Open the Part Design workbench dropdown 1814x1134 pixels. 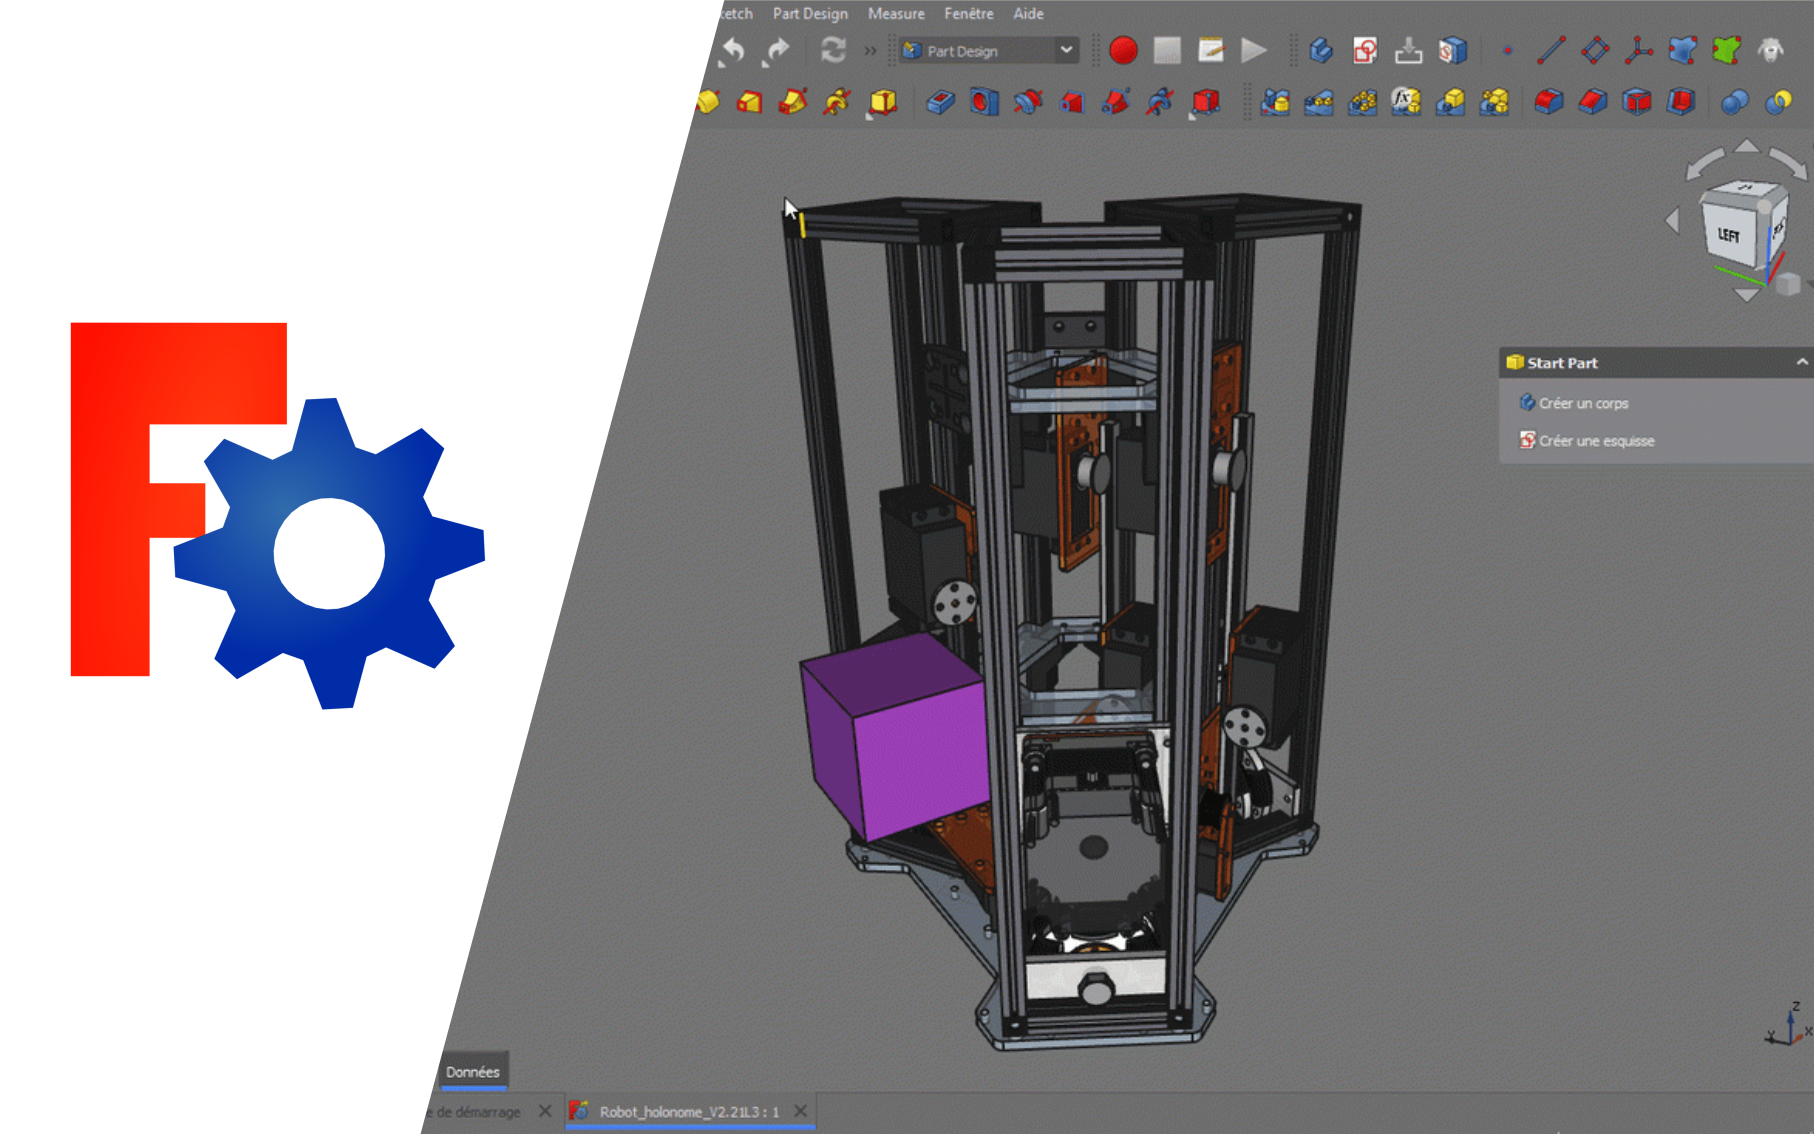click(x=1065, y=50)
